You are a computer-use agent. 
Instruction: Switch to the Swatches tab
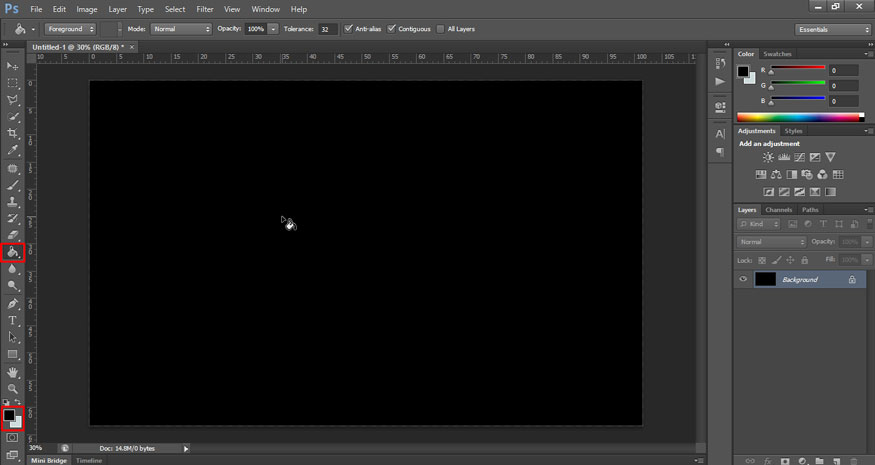pos(776,53)
